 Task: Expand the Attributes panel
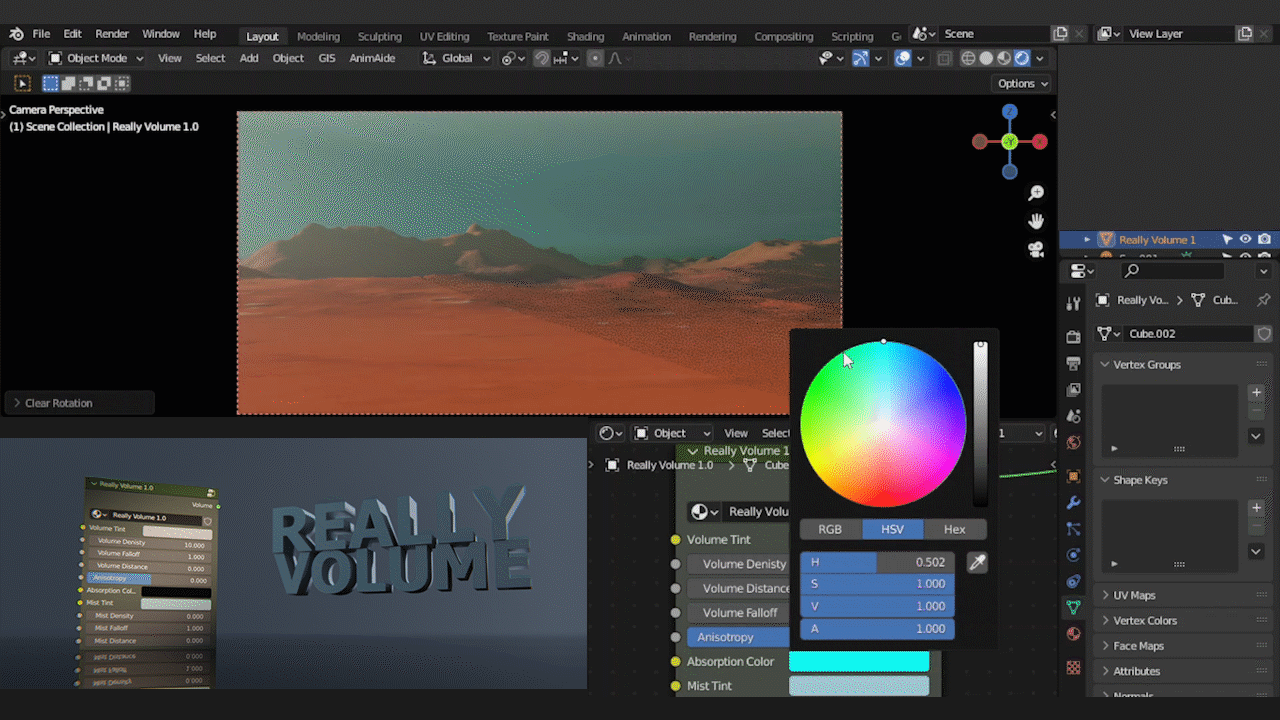click(x=1105, y=671)
